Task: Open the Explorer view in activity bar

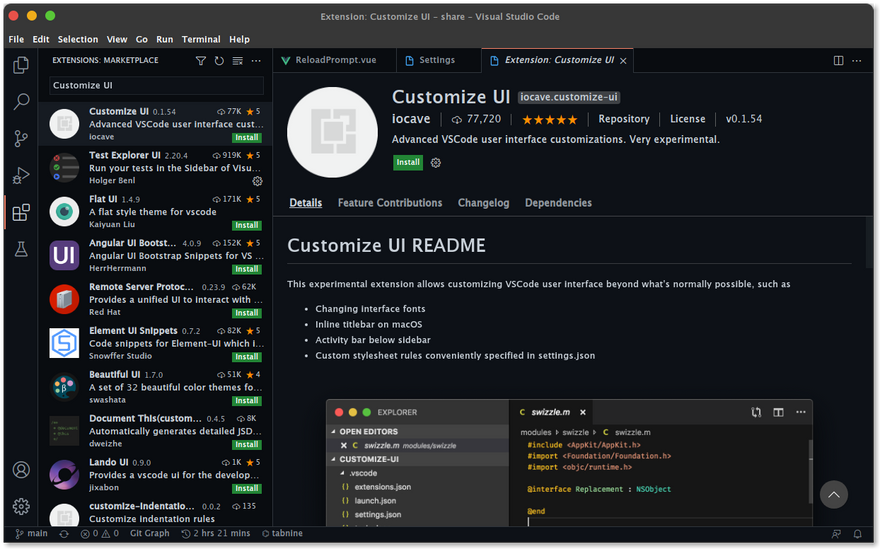Action: coord(20,66)
